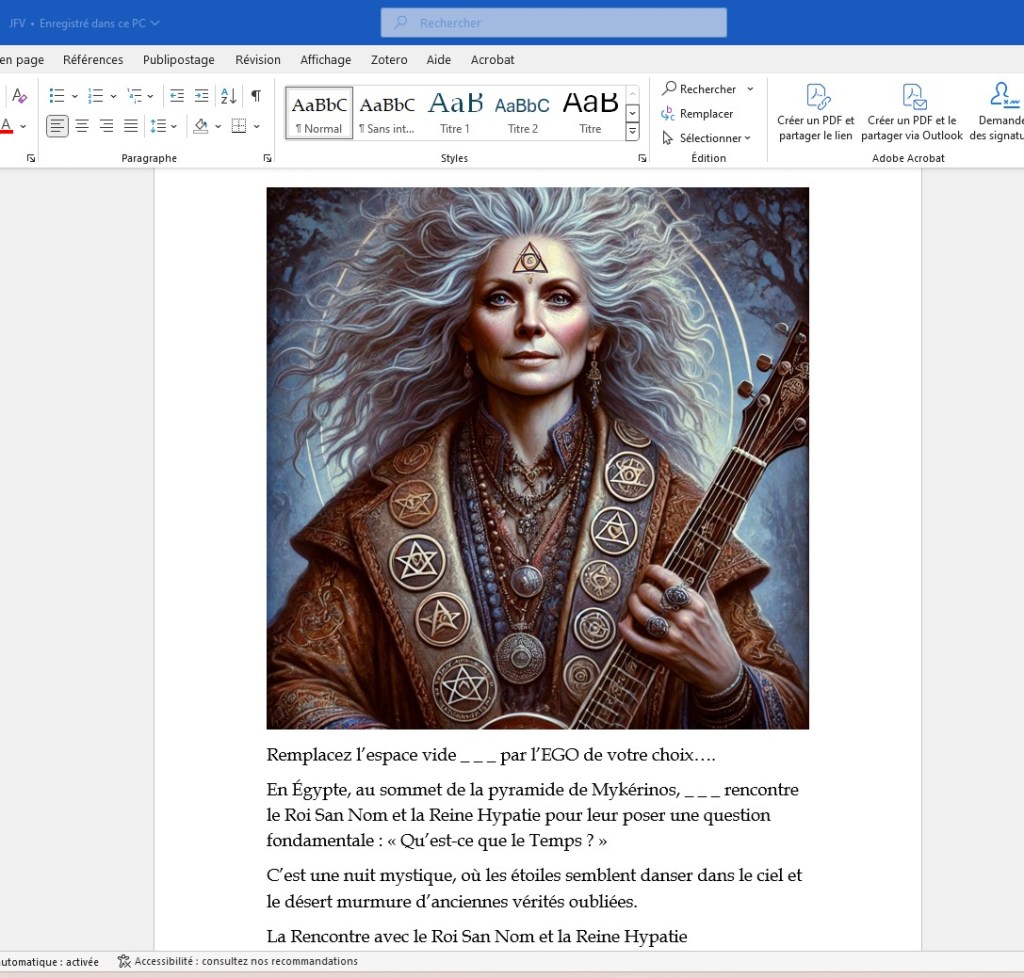Click in the Rechercher search box
This screenshot has width=1024, height=978.
[x=553, y=22]
